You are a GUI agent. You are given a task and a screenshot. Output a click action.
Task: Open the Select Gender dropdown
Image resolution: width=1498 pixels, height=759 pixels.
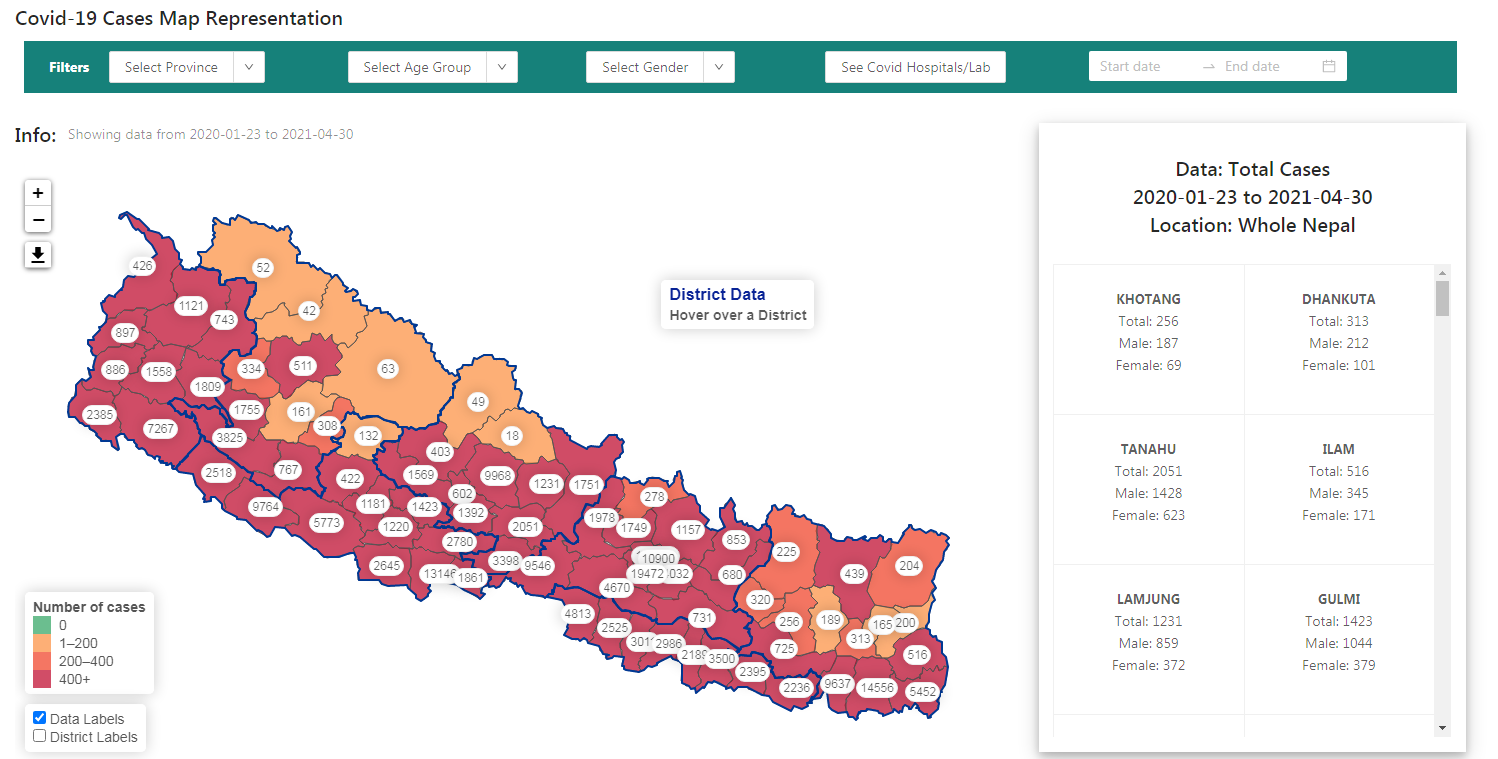point(661,67)
